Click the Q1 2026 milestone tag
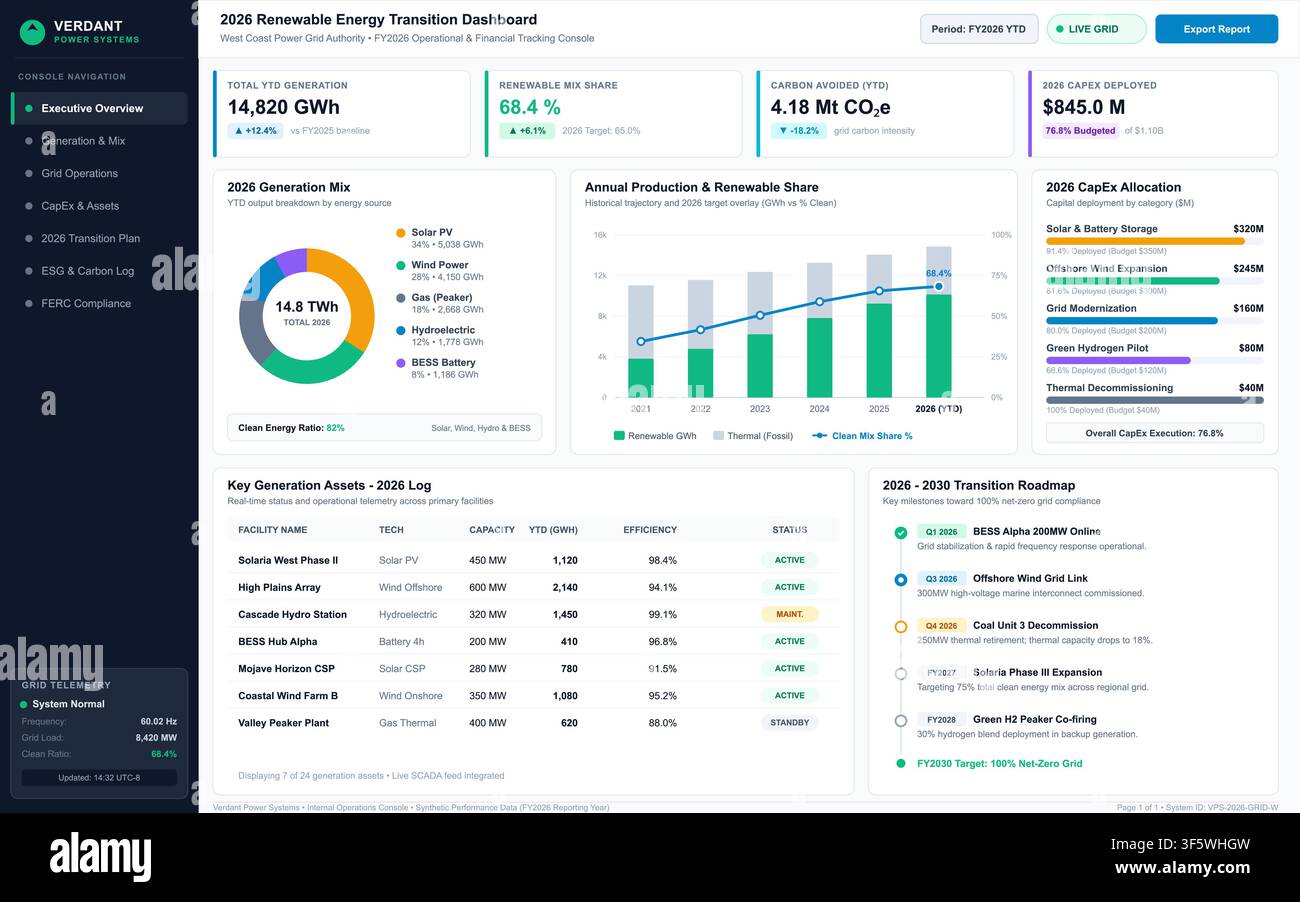This screenshot has height=902, width=1300. tap(941, 532)
